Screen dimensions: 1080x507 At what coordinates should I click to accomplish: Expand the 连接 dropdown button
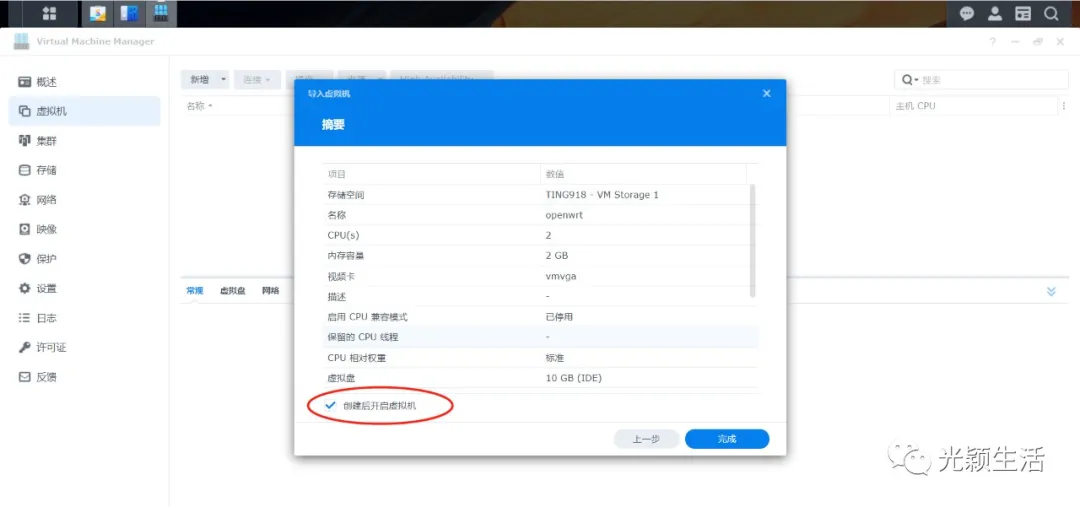coord(258,79)
